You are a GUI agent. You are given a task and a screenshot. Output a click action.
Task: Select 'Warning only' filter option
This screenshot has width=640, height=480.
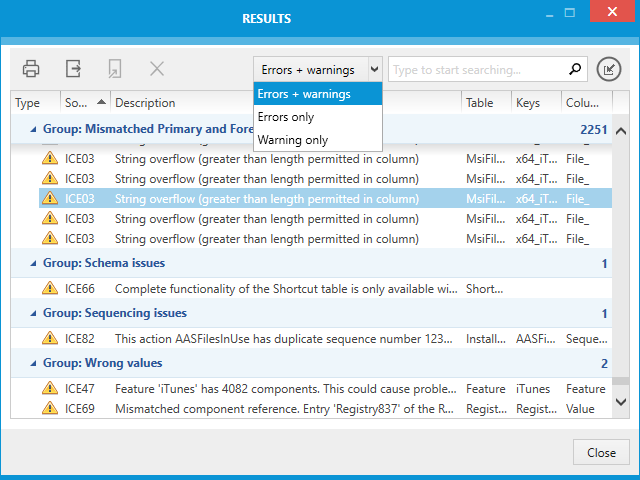(x=292, y=140)
